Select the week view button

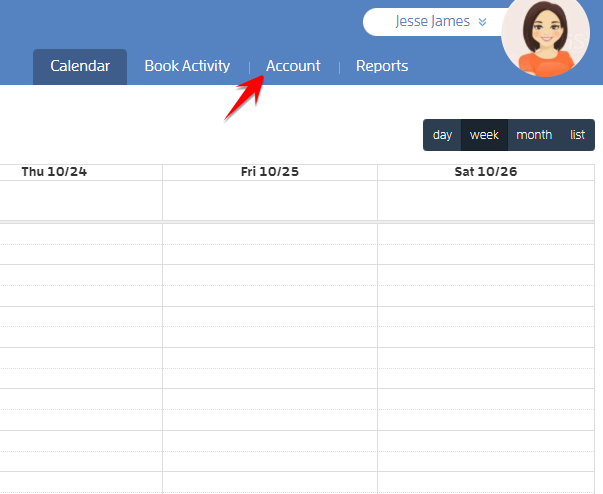[x=484, y=135]
